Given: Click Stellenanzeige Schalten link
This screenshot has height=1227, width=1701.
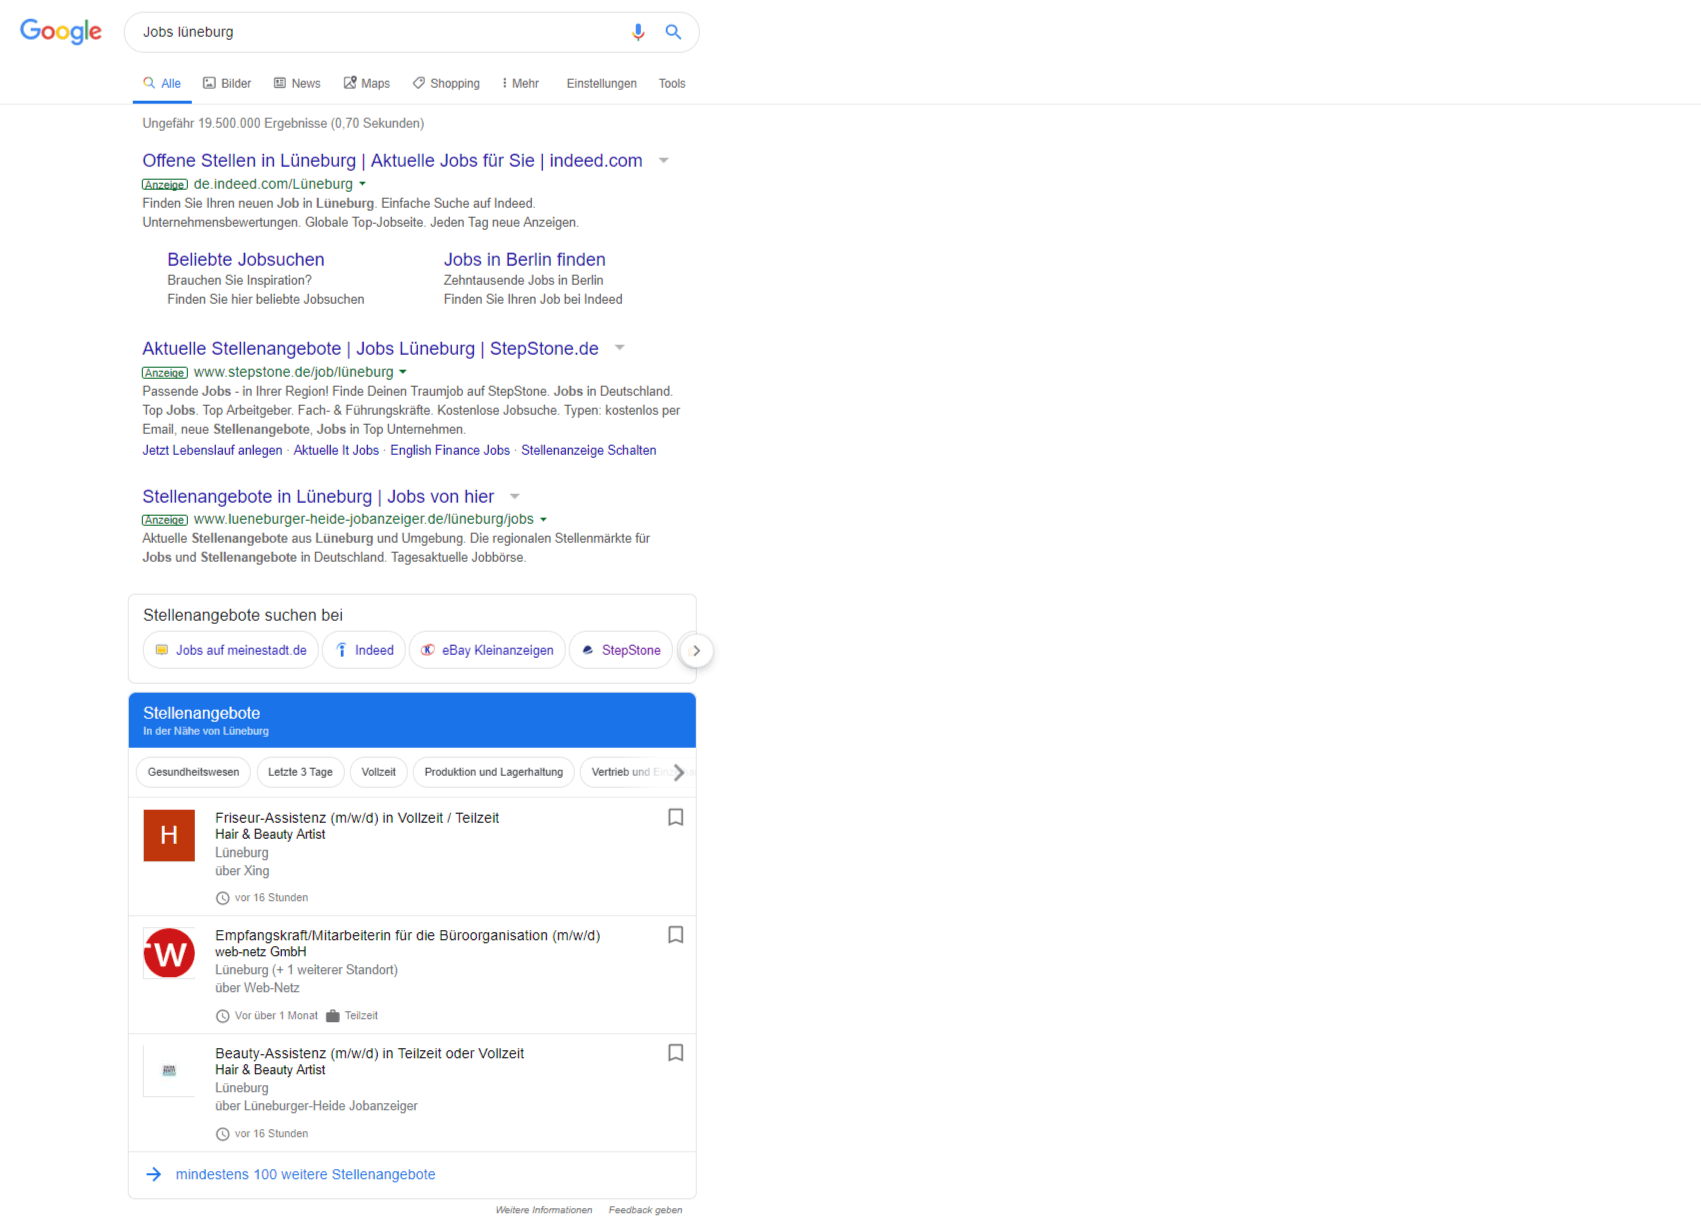Looking at the screenshot, I should pyautogui.click(x=589, y=451).
